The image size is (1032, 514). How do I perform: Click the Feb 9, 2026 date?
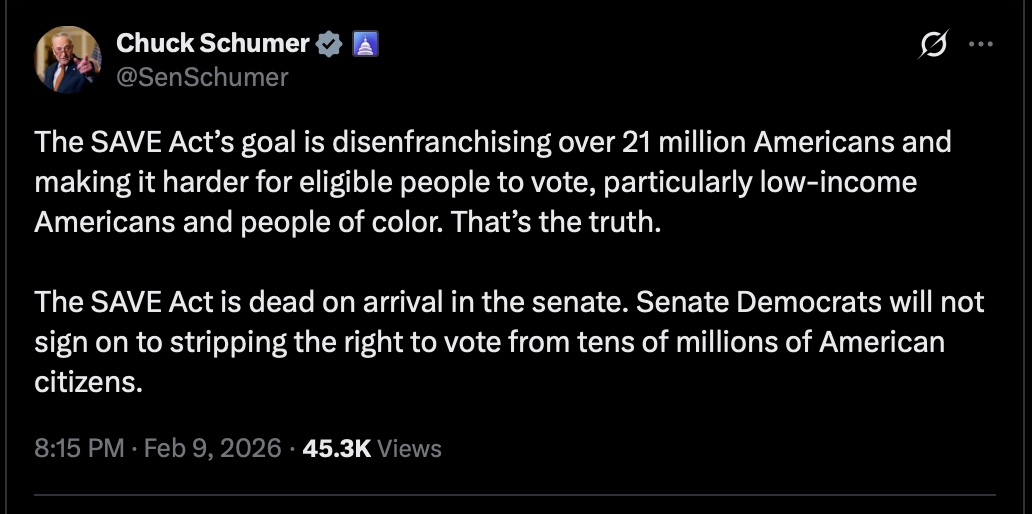click(x=212, y=448)
